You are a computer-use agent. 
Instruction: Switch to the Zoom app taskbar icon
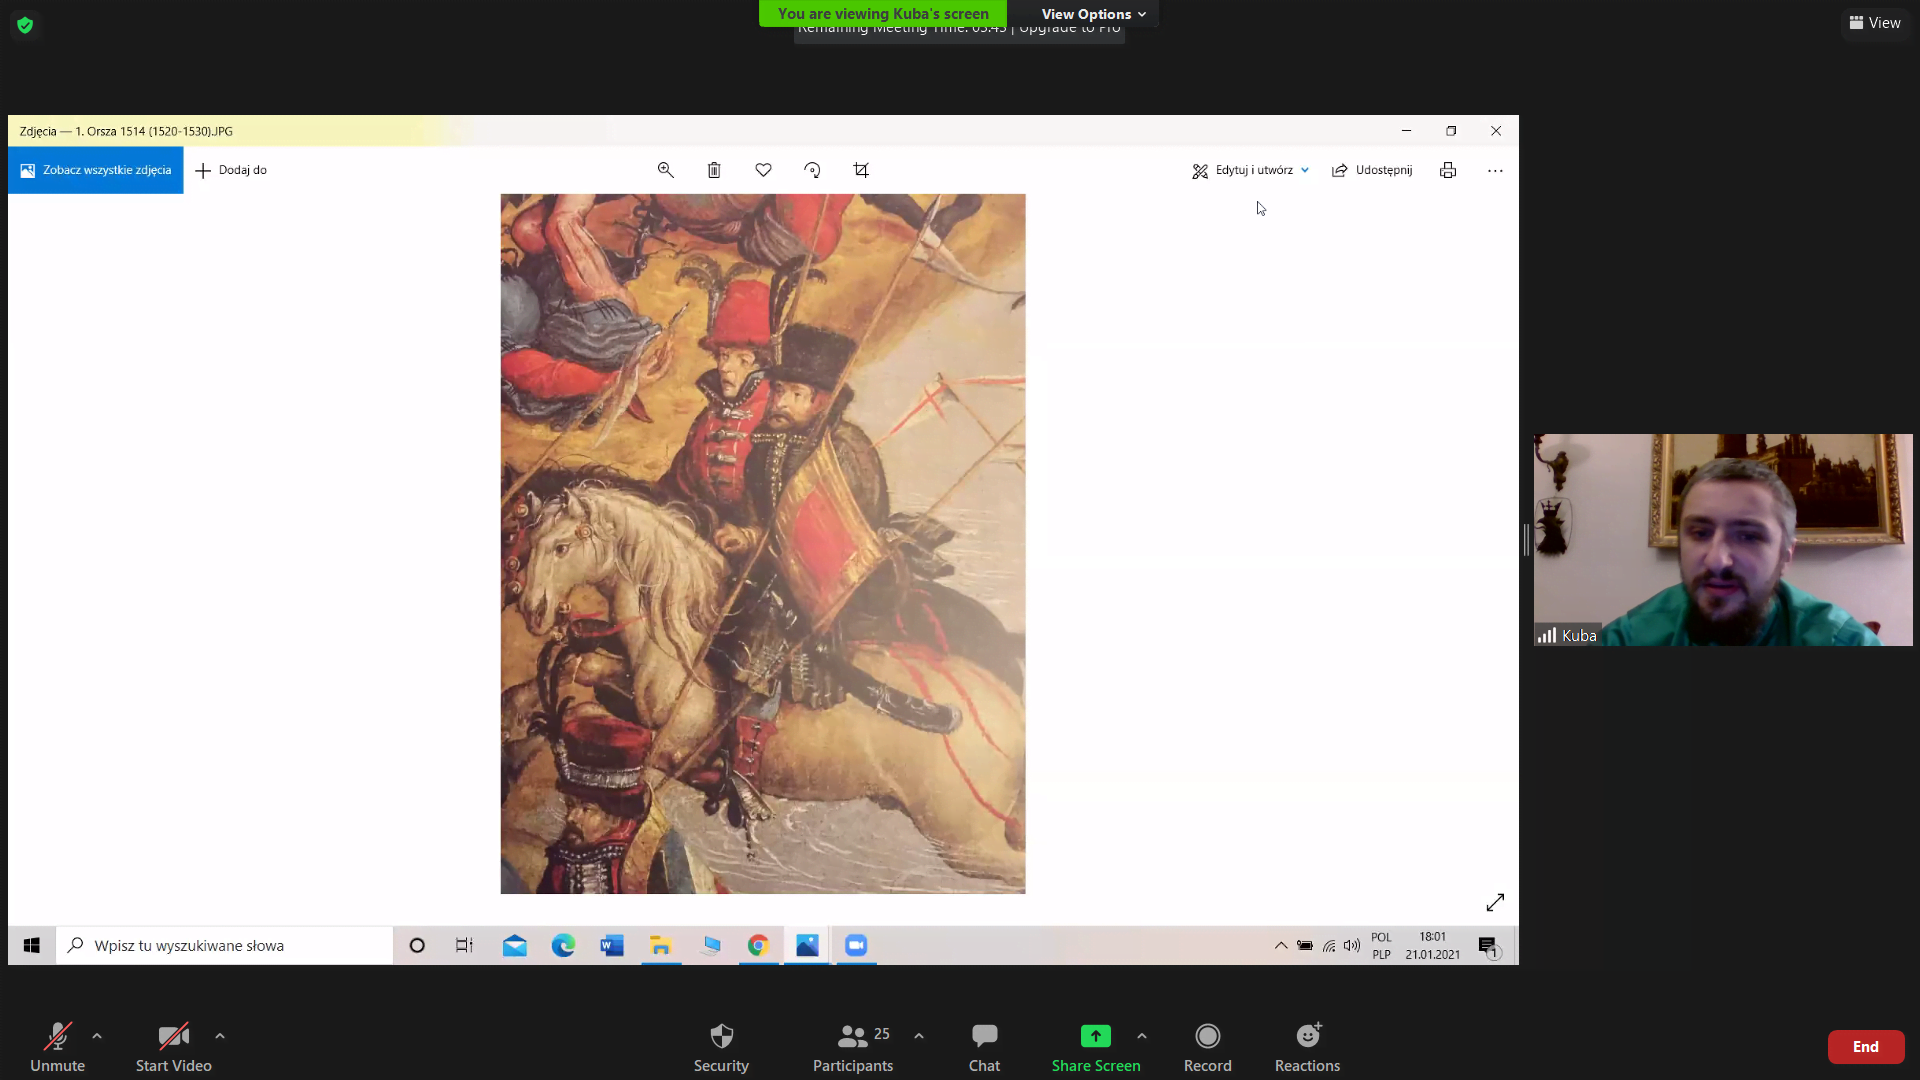click(x=856, y=945)
